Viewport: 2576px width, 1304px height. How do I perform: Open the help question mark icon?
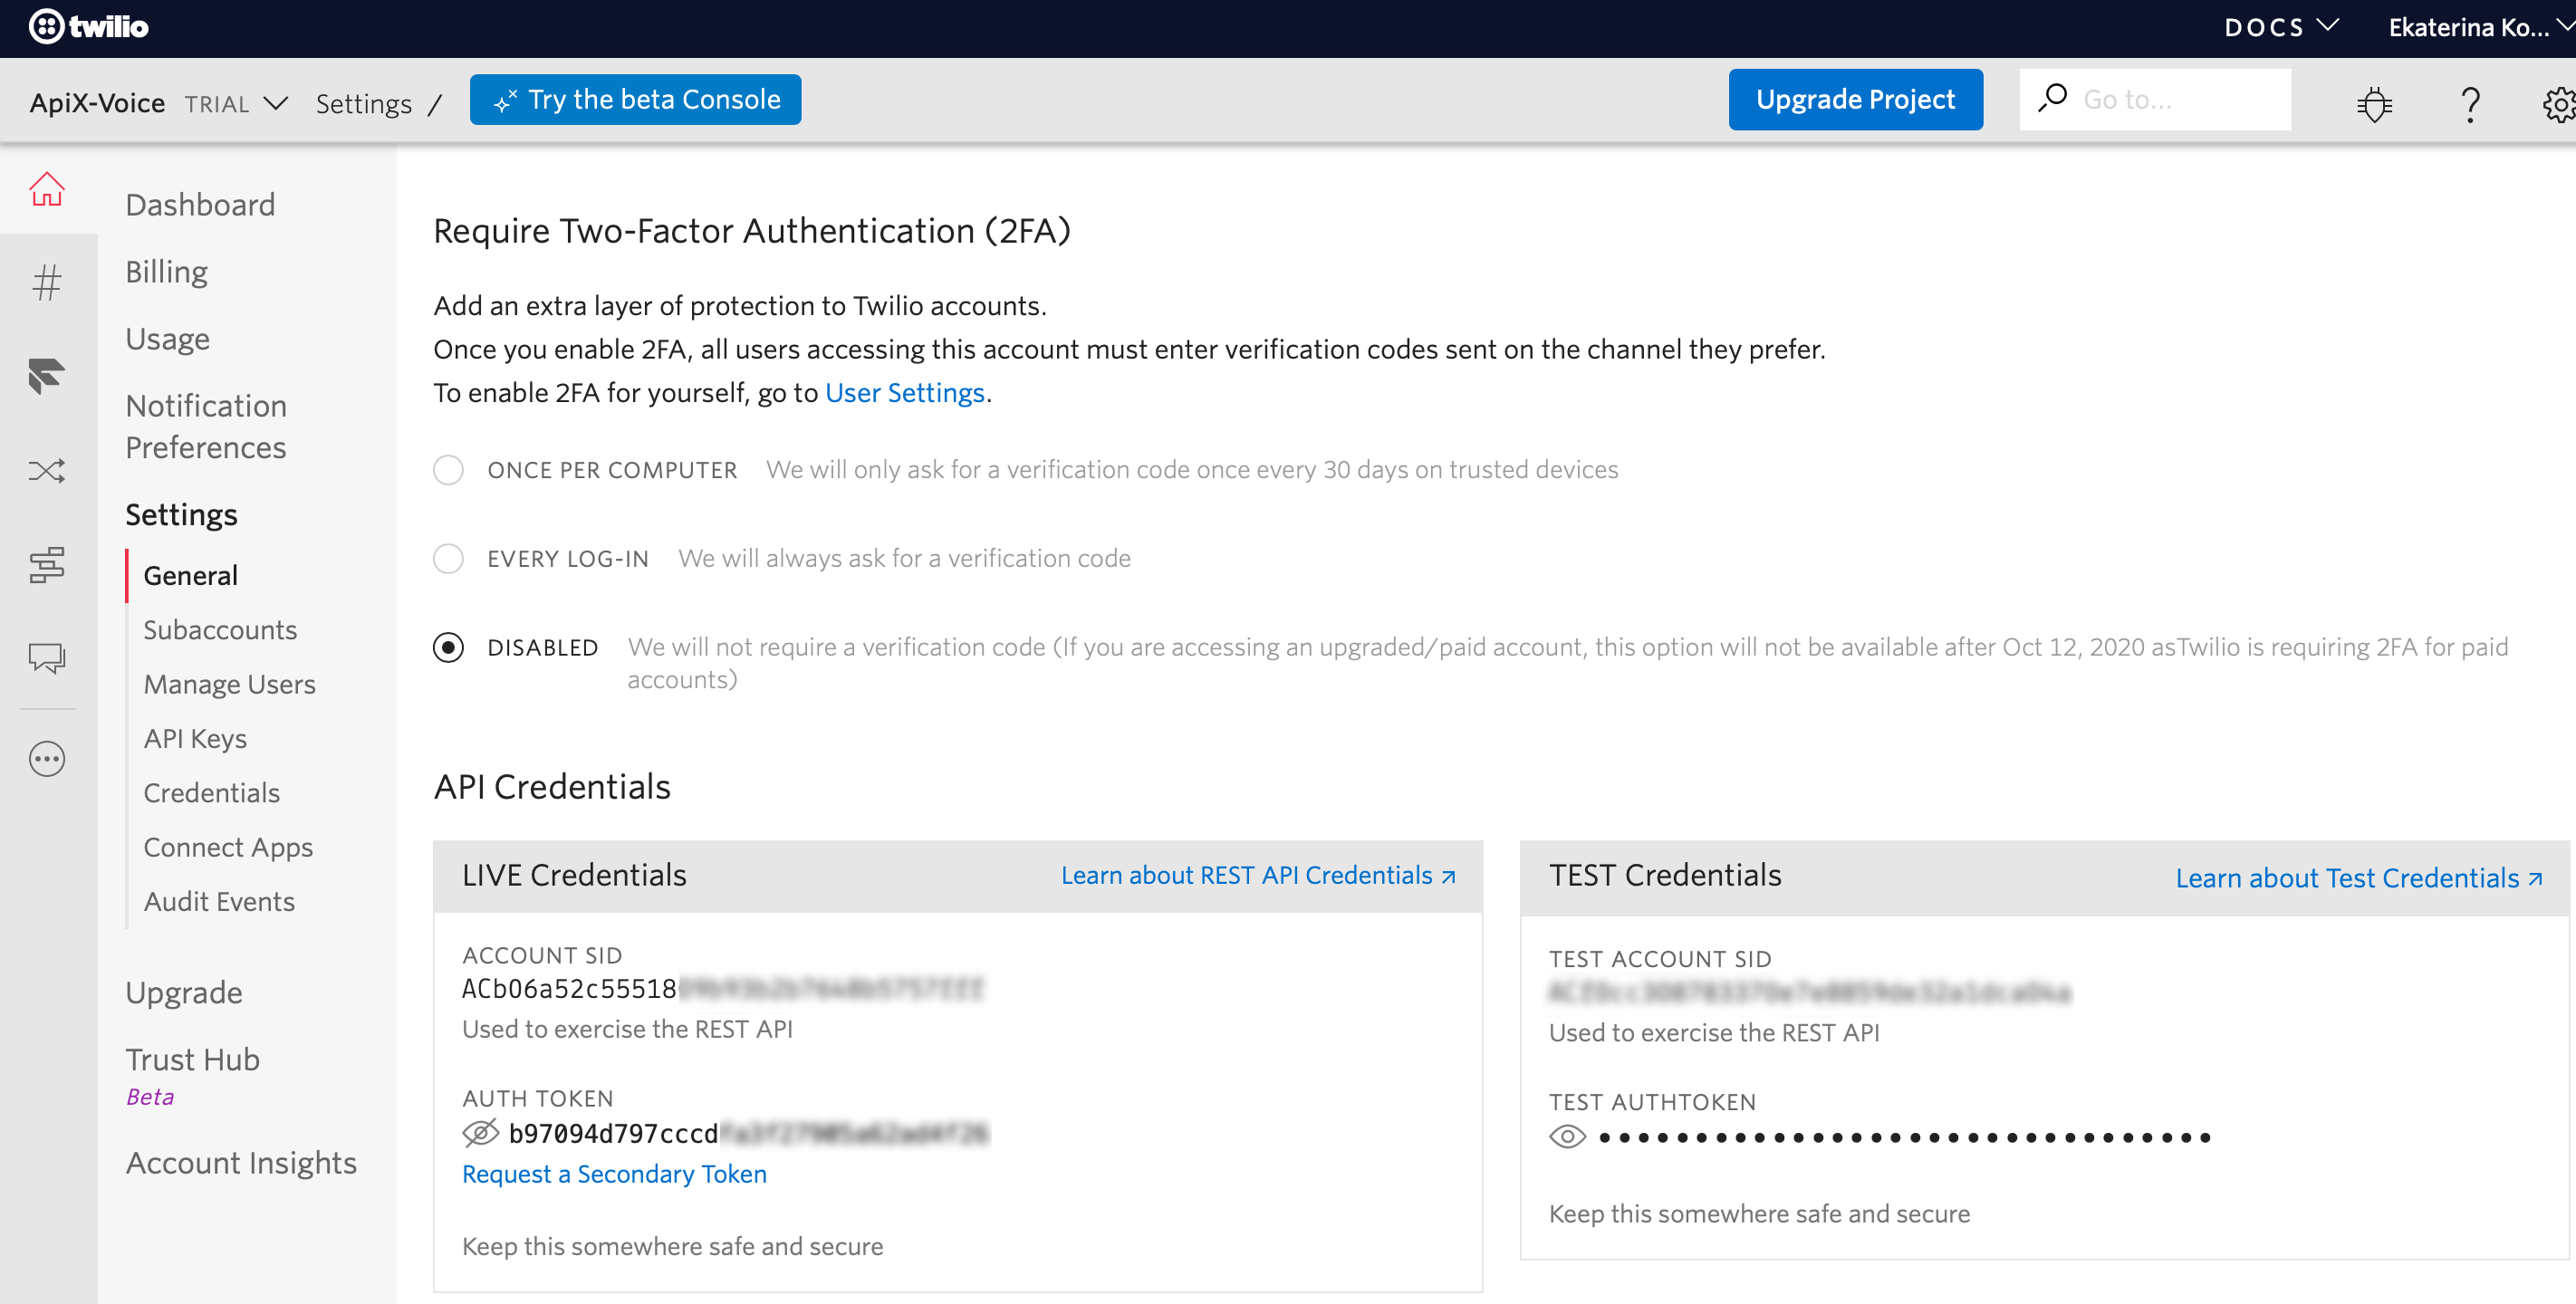[2470, 103]
